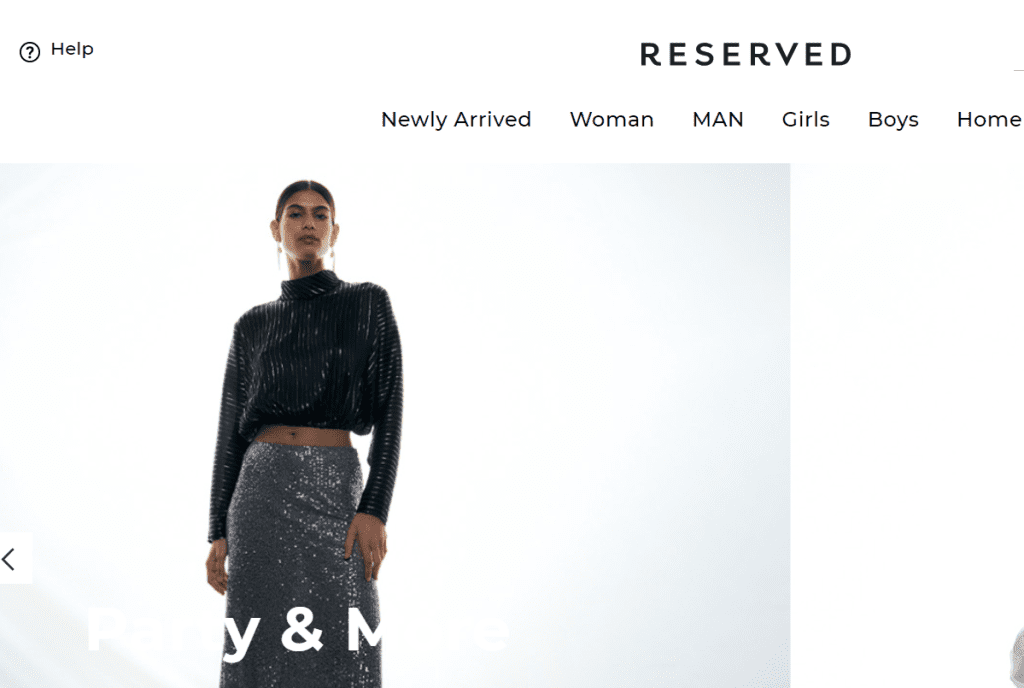Open the Newly Arrived menu
The width and height of the screenshot is (1024, 688).
pos(456,119)
